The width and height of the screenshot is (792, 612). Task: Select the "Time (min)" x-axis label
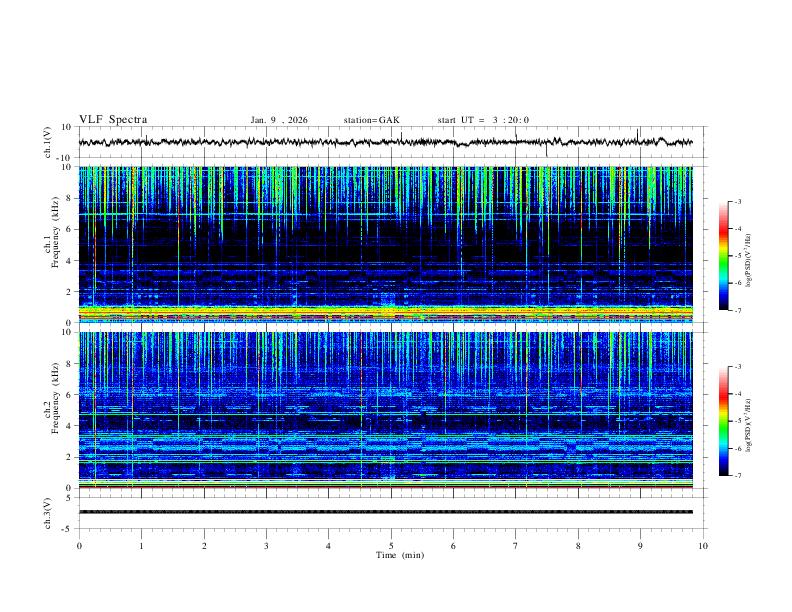click(400, 555)
